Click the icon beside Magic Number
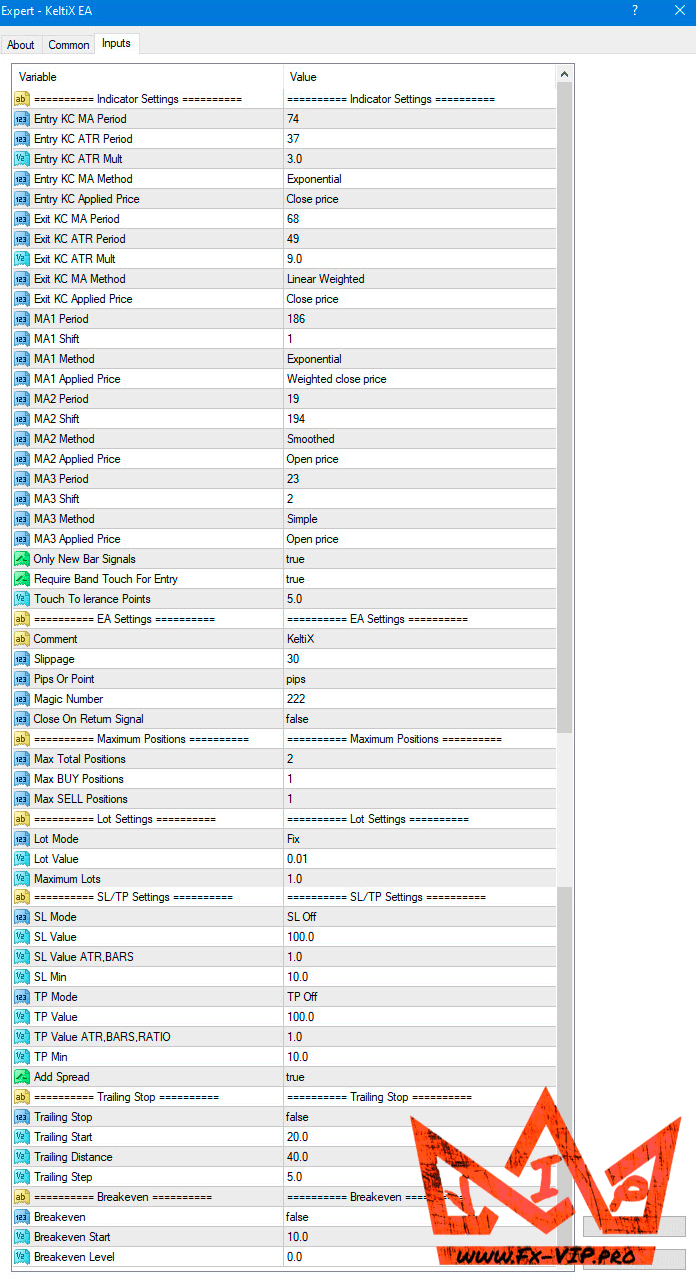Image resolution: width=696 pixels, height=1279 pixels. (21, 699)
